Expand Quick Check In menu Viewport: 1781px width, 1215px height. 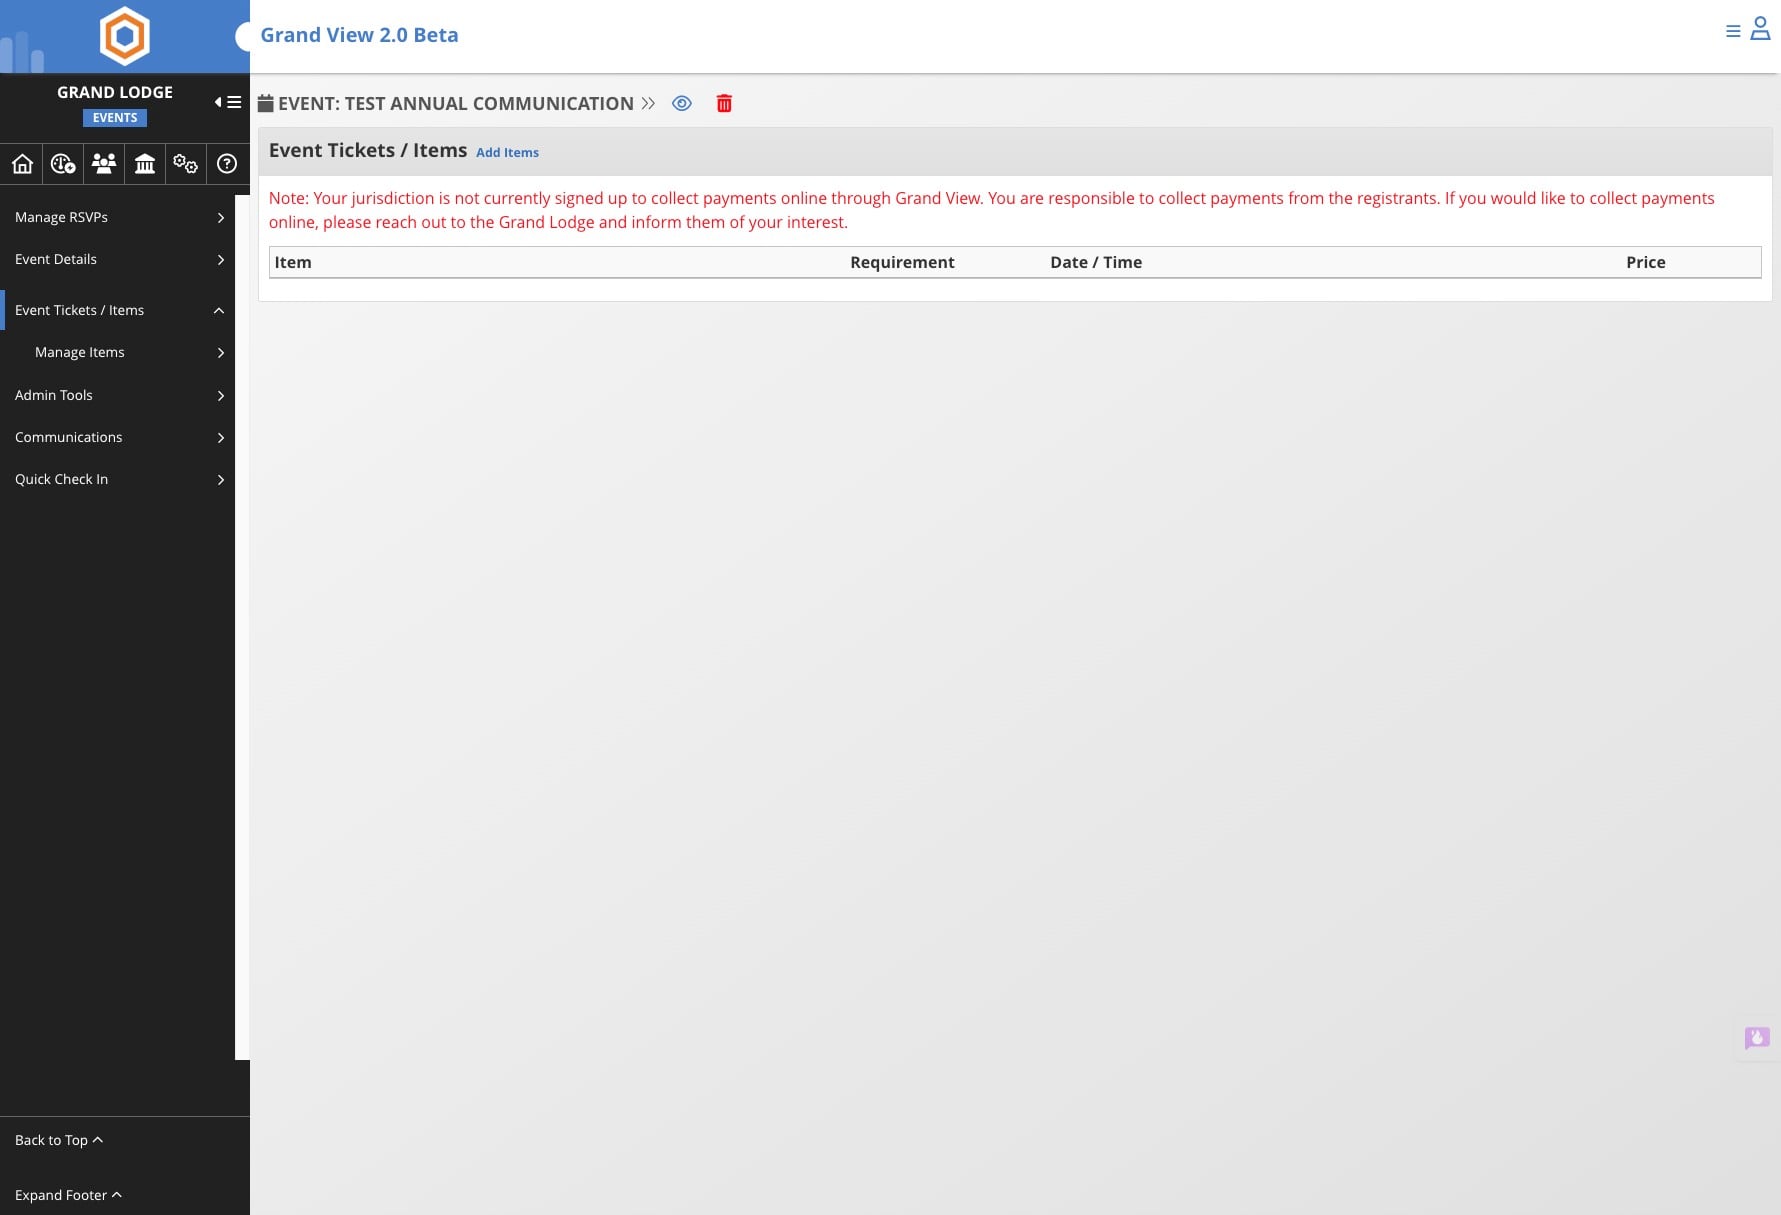coord(118,479)
